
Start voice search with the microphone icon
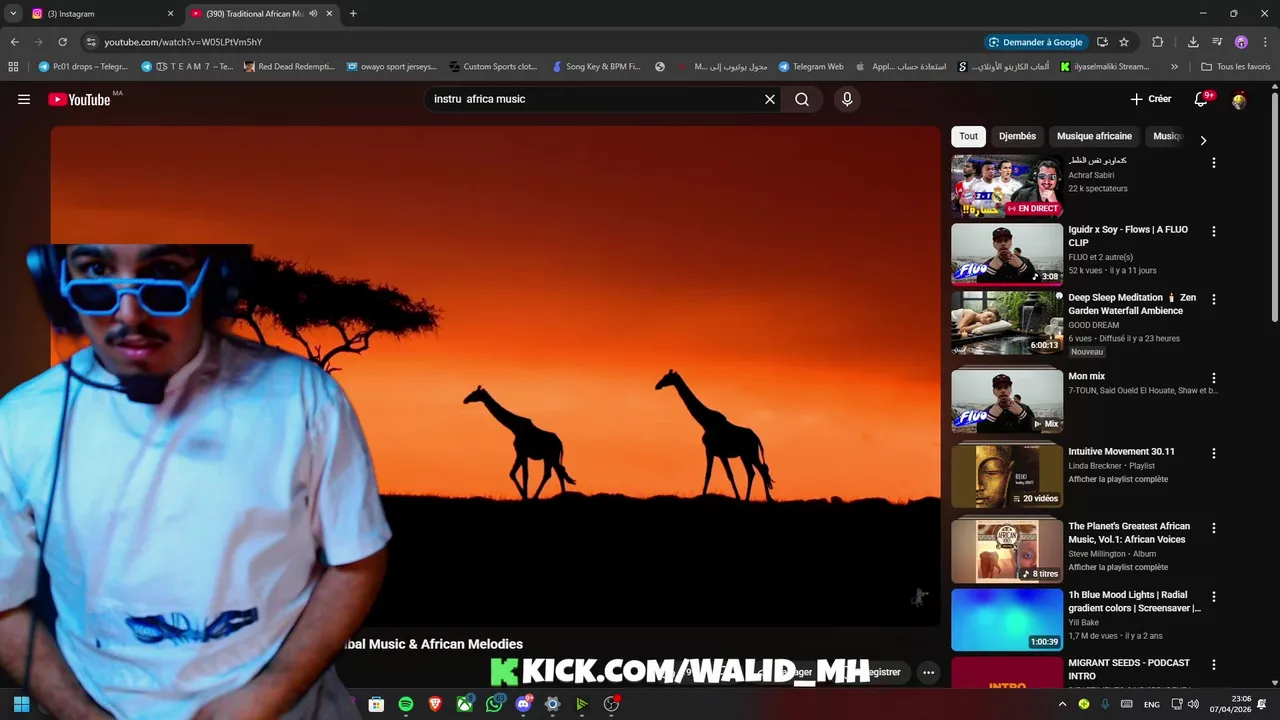tap(847, 99)
